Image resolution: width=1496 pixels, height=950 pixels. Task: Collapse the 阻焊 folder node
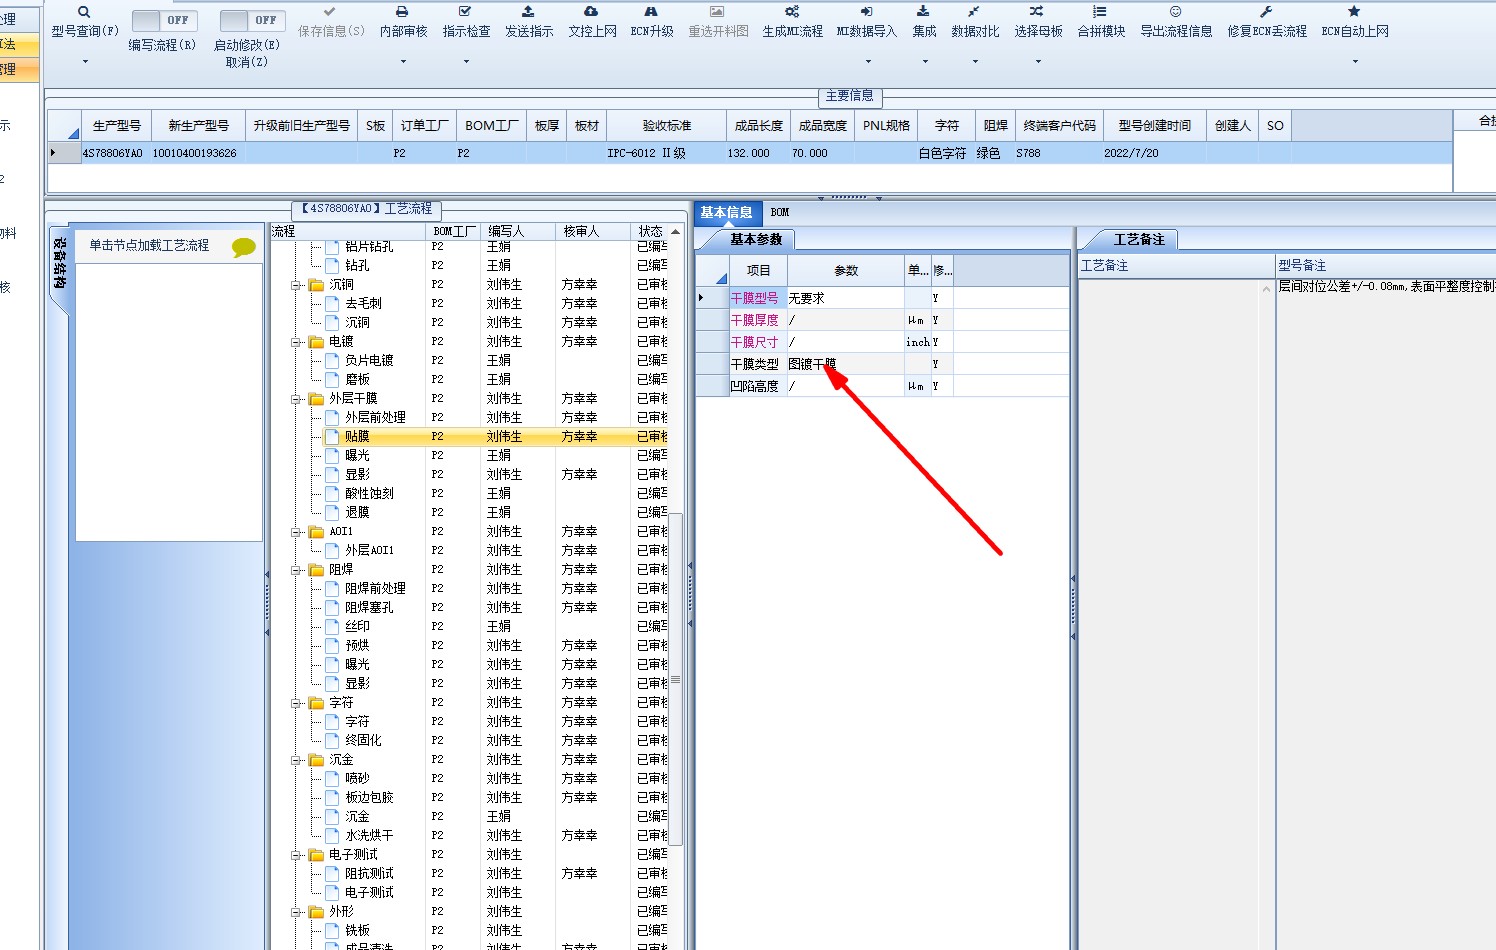pyautogui.click(x=296, y=571)
